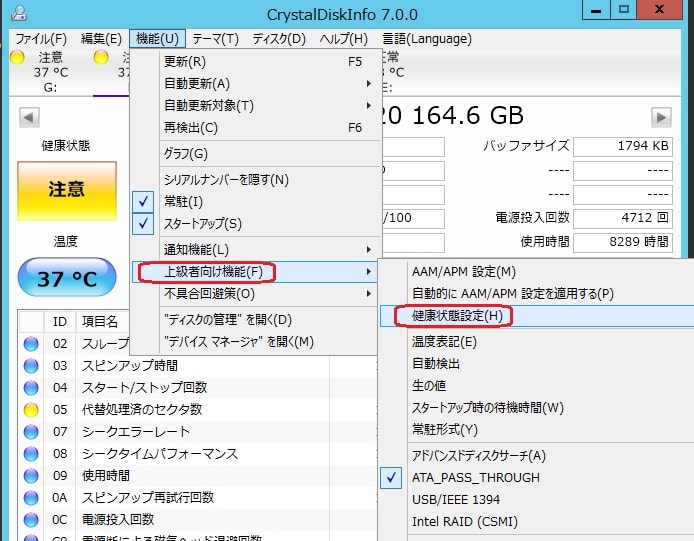Click the blue status dot for ID 03
The width and height of the screenshot is (694, 541).
31,366
